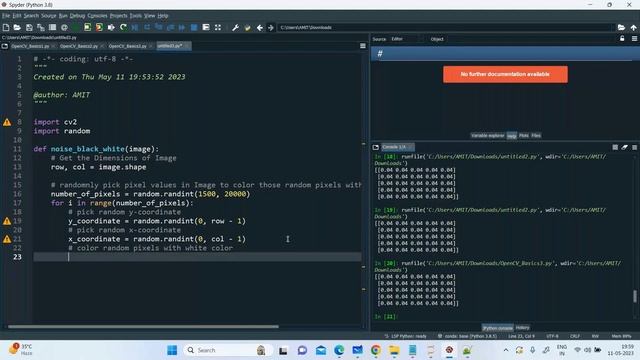Click the Open file folder icon
640x360 pixels.
coord(17,27)
